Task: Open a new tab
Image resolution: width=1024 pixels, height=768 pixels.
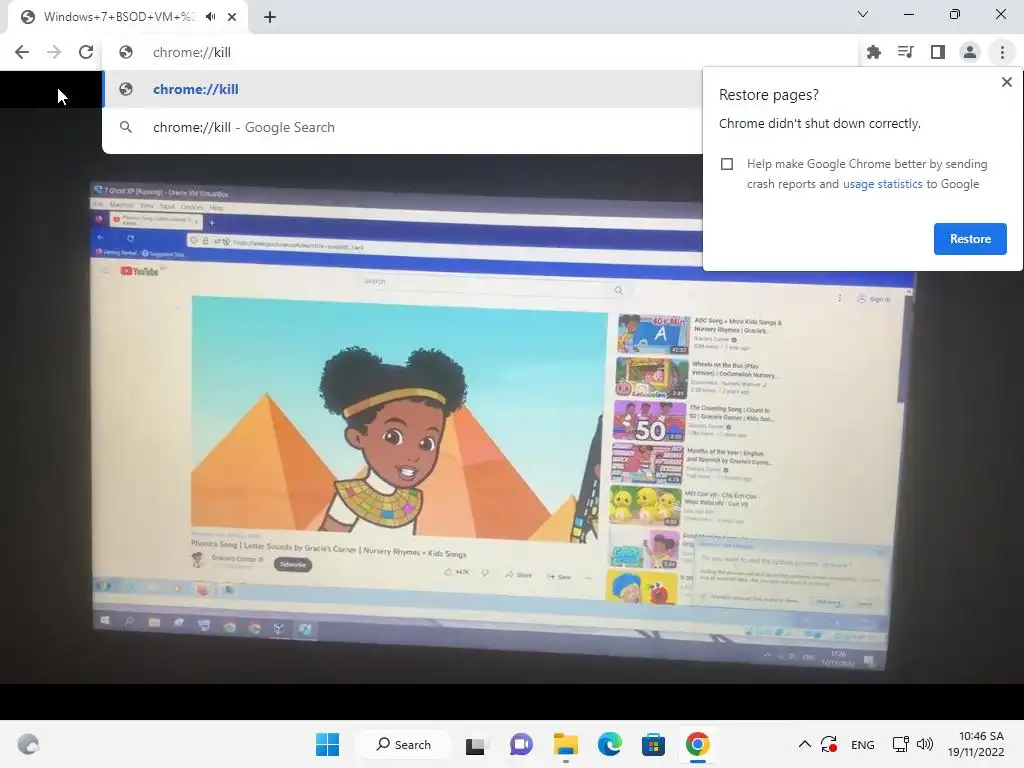Action: click(270, 17)
